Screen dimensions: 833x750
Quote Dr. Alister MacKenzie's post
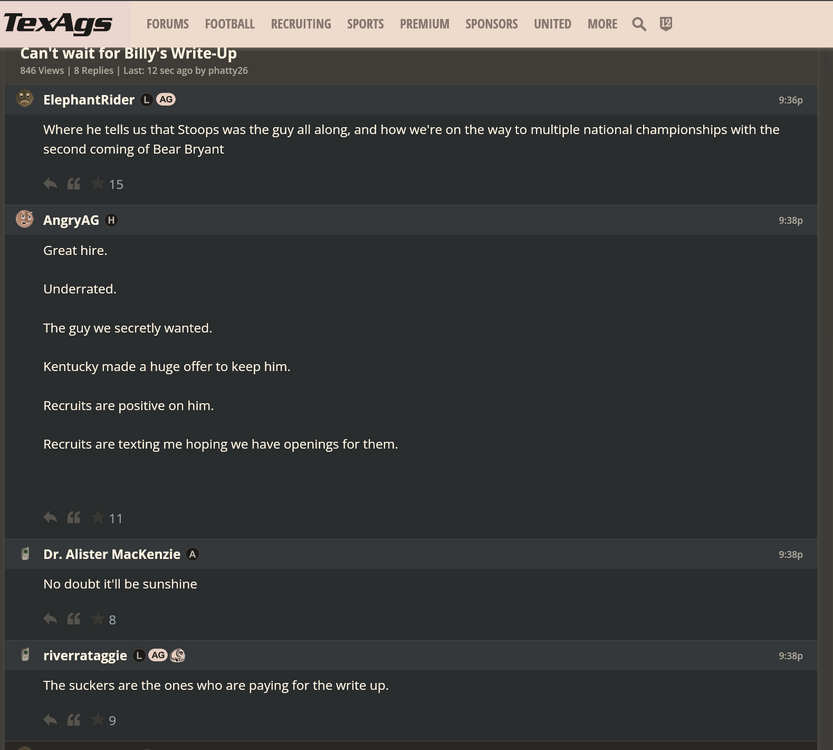(74, 619)
